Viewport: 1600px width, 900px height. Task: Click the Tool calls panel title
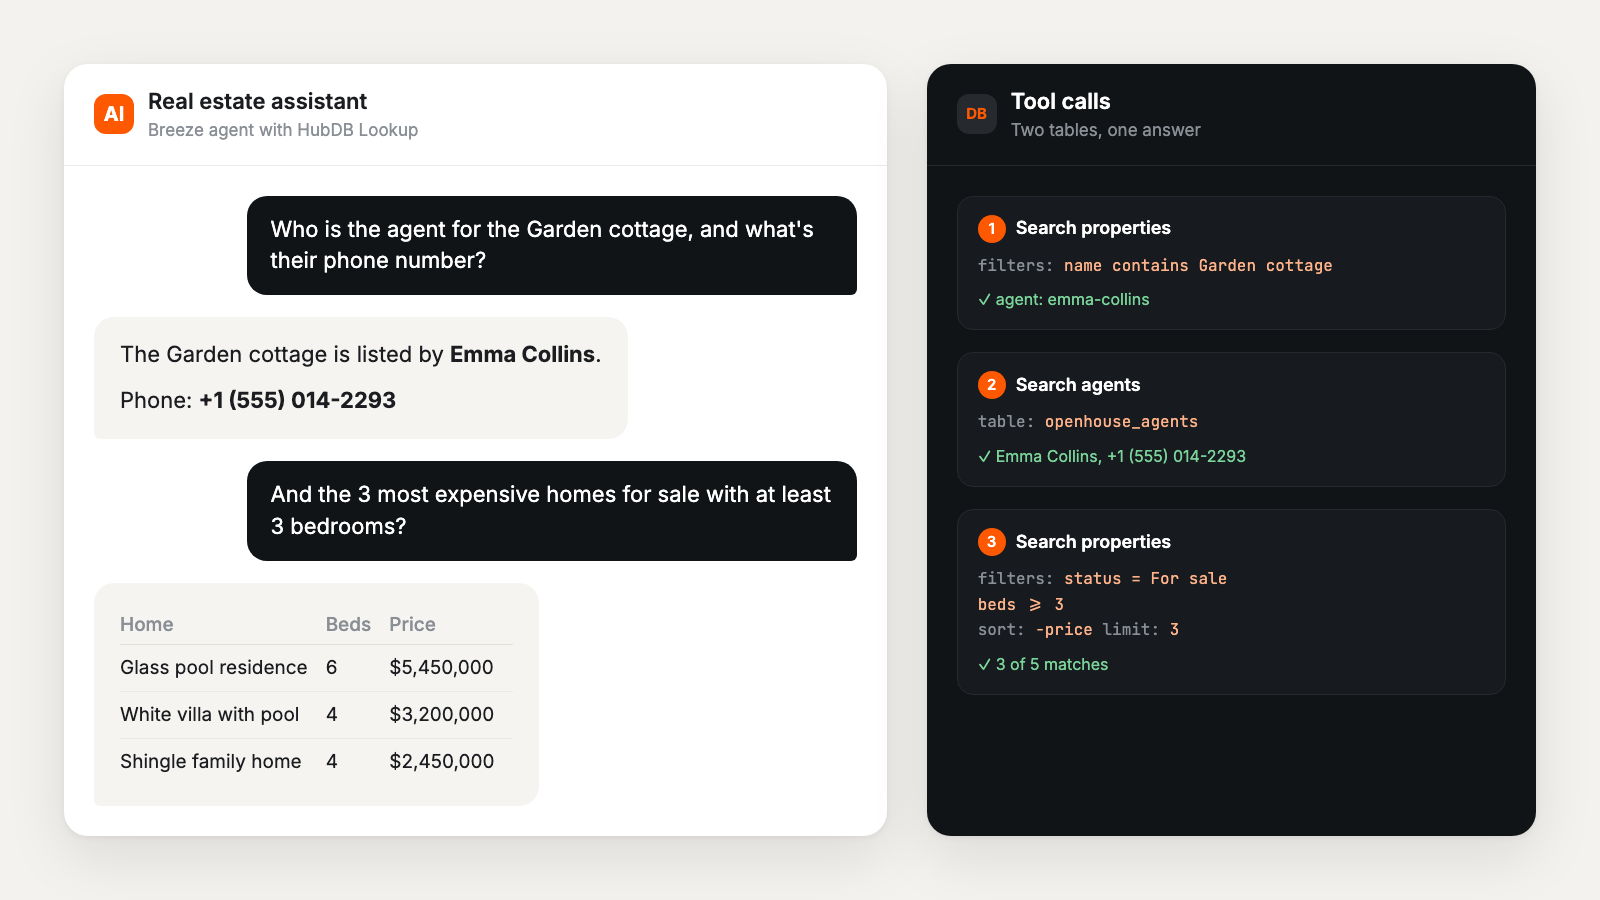point(1060,101)
